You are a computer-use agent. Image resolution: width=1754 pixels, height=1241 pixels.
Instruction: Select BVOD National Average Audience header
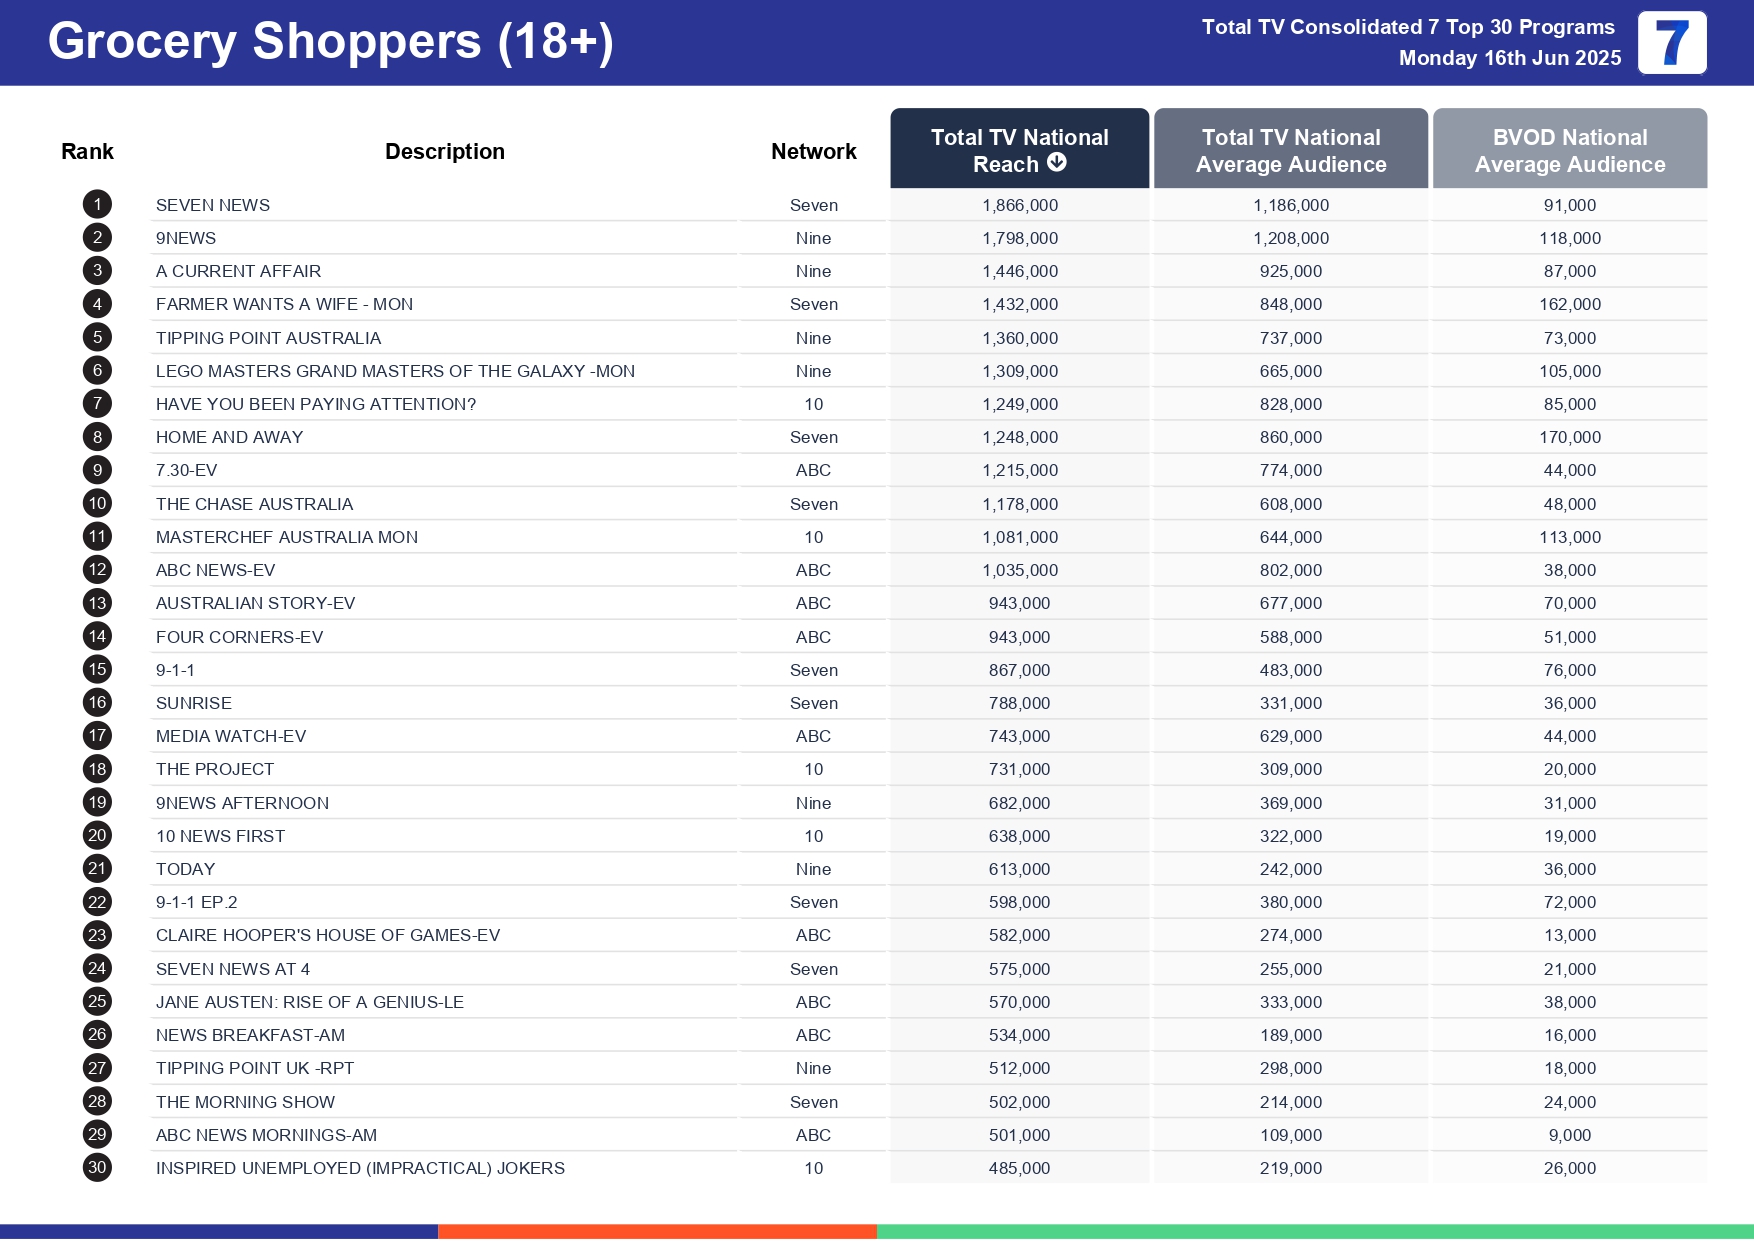pos(1569,150)
